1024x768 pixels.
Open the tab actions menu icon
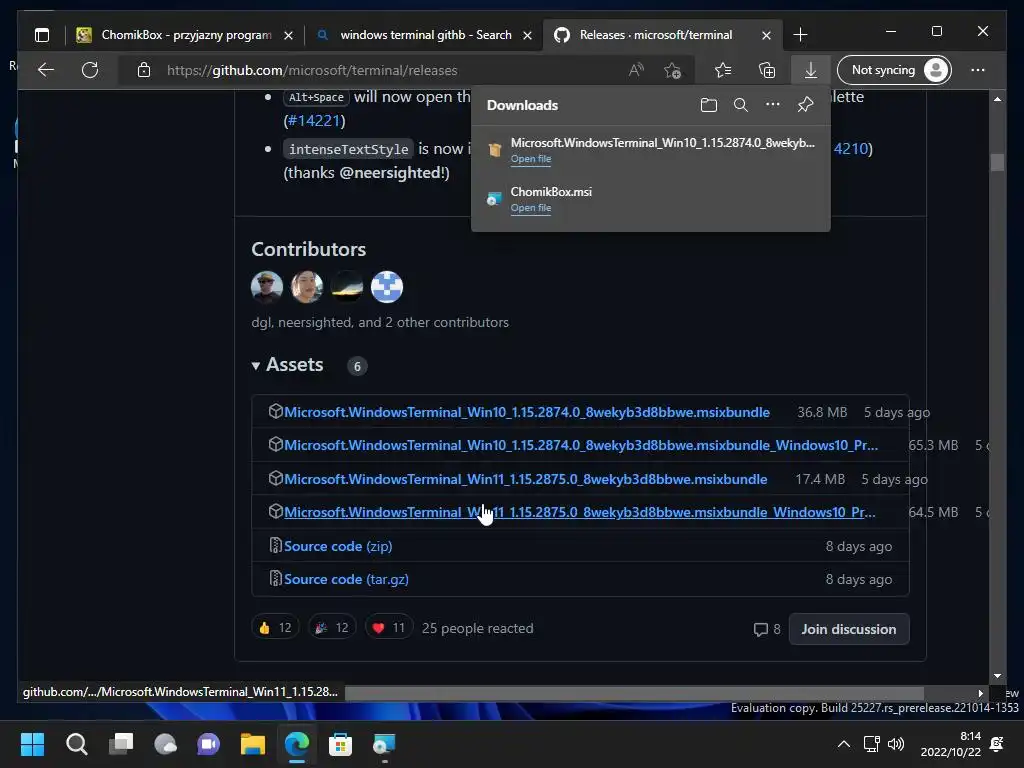pos(42,35)
